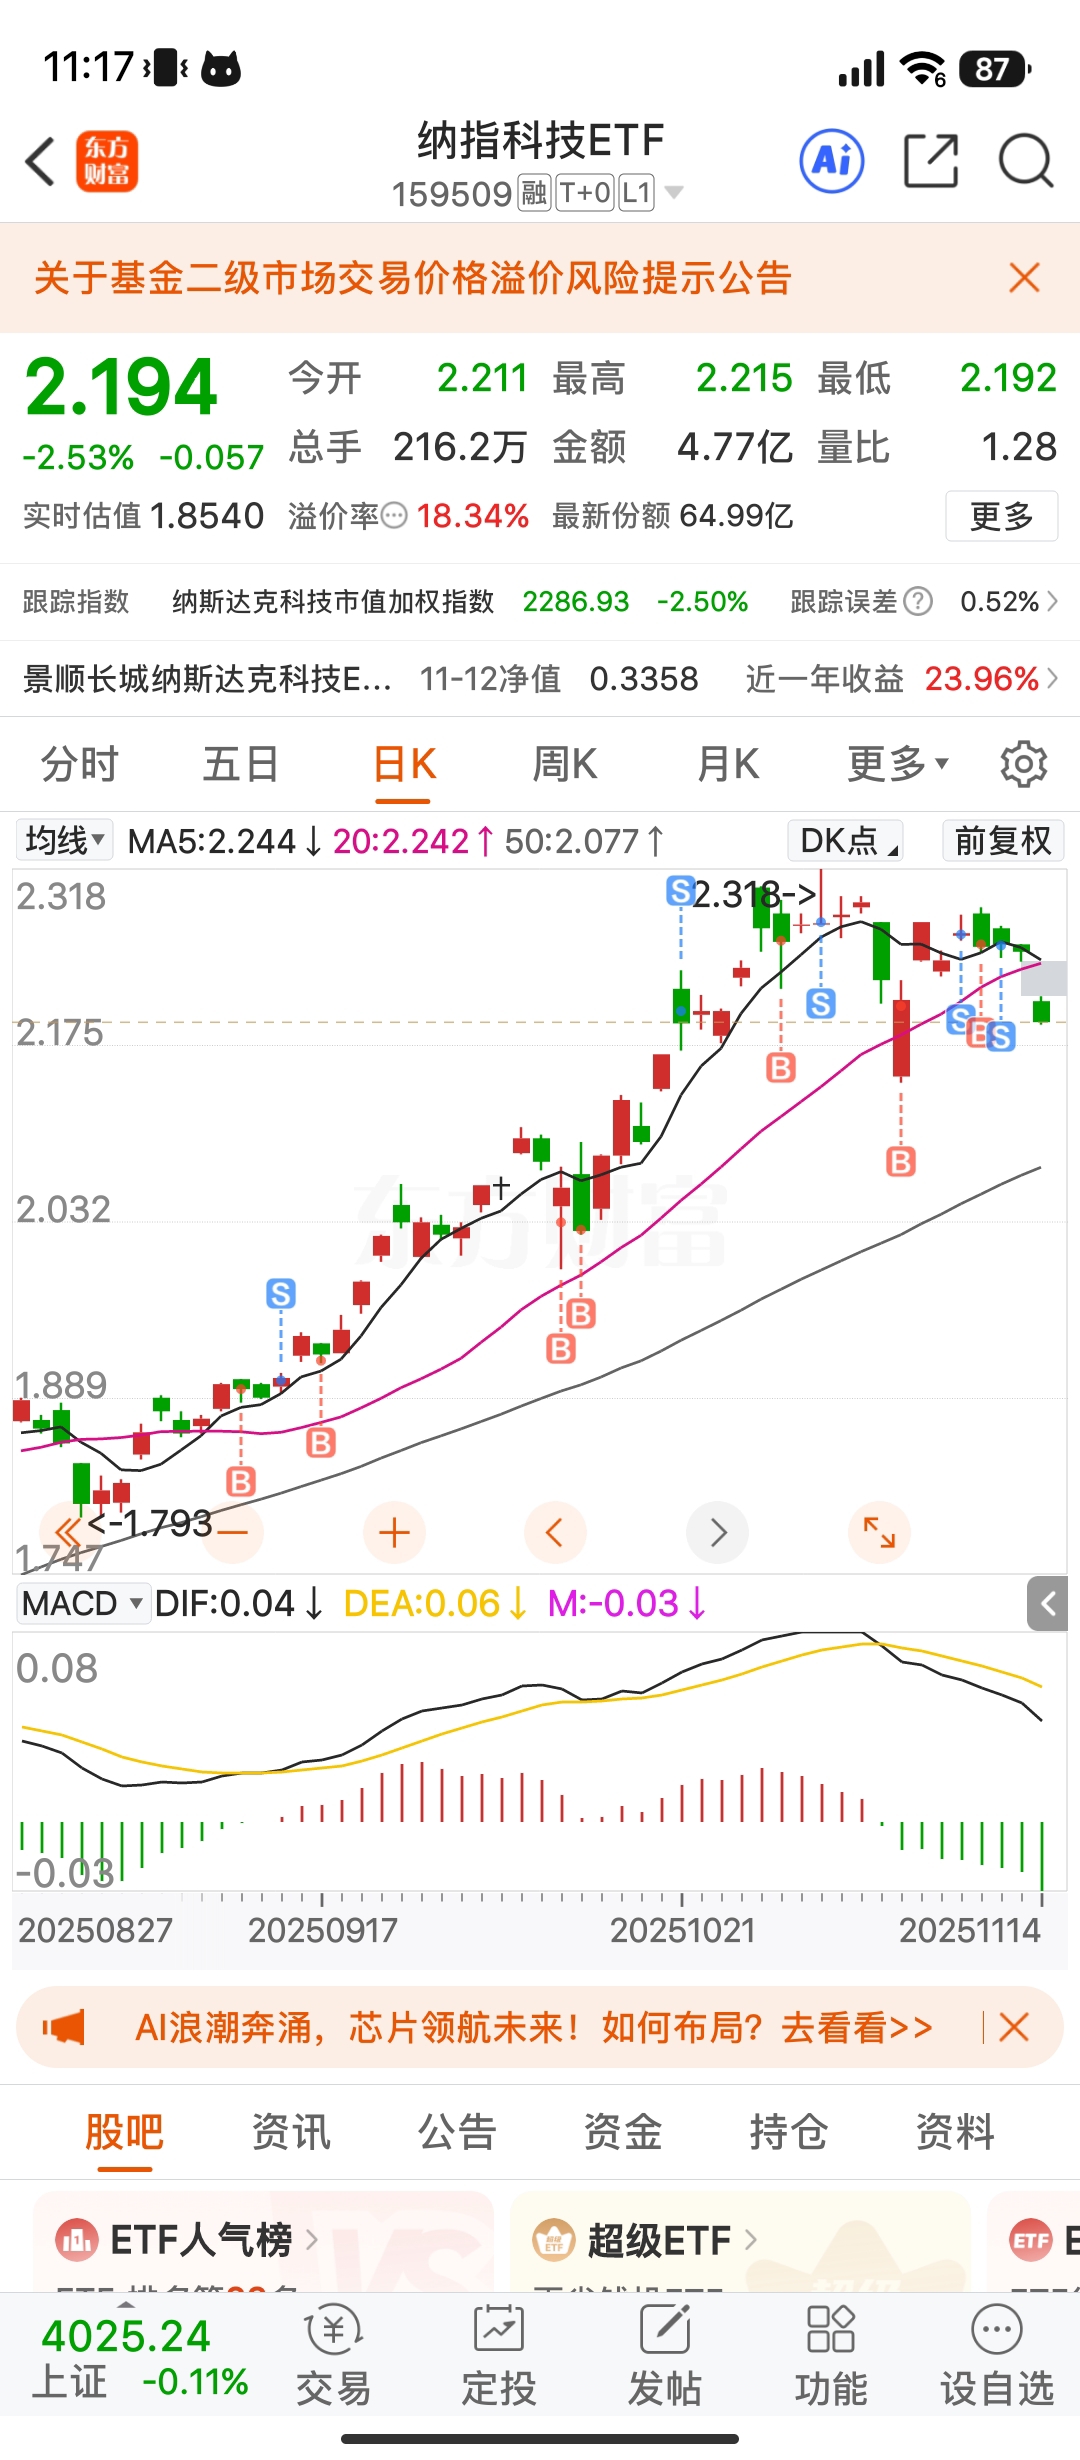Zoom out chart with minus button

(233, 1532)
